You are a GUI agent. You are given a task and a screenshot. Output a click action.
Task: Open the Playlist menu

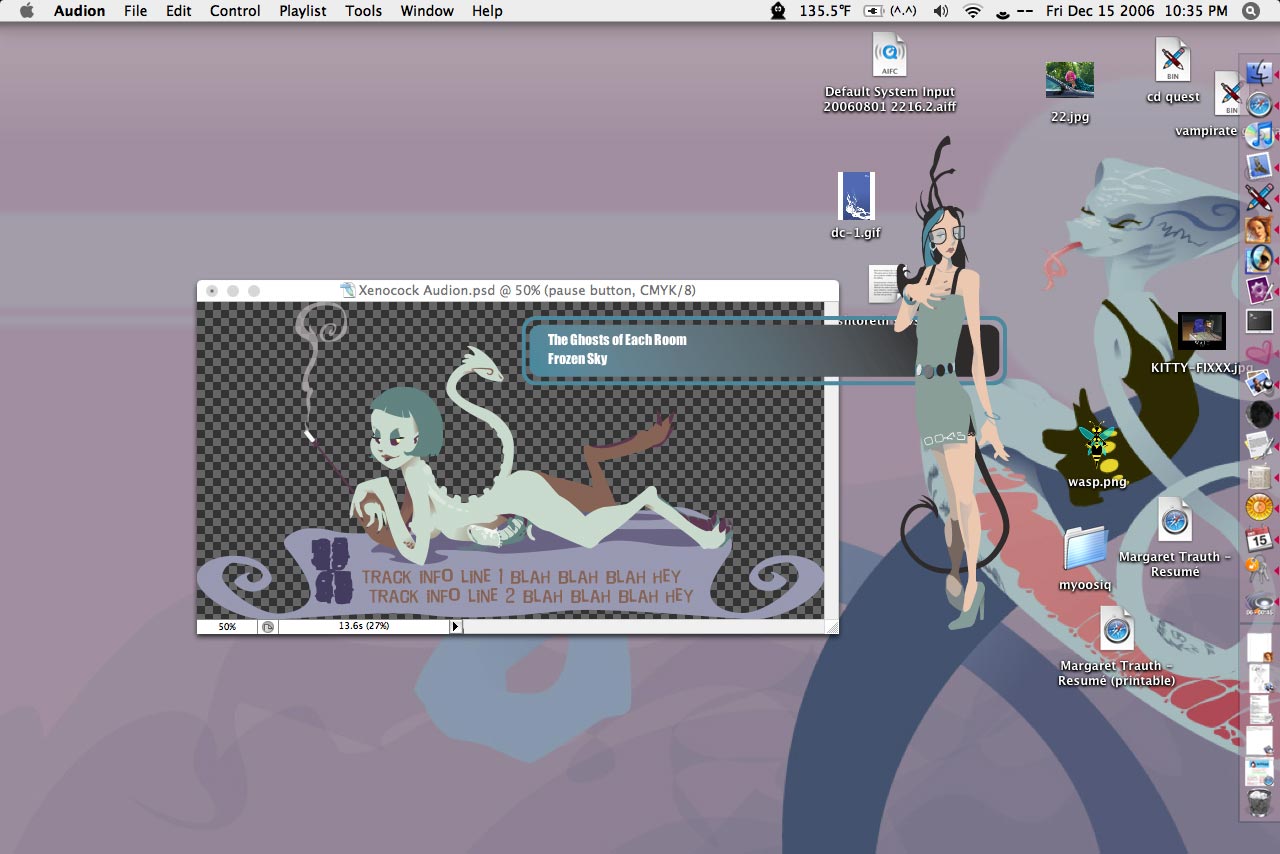tap(302, 11)
